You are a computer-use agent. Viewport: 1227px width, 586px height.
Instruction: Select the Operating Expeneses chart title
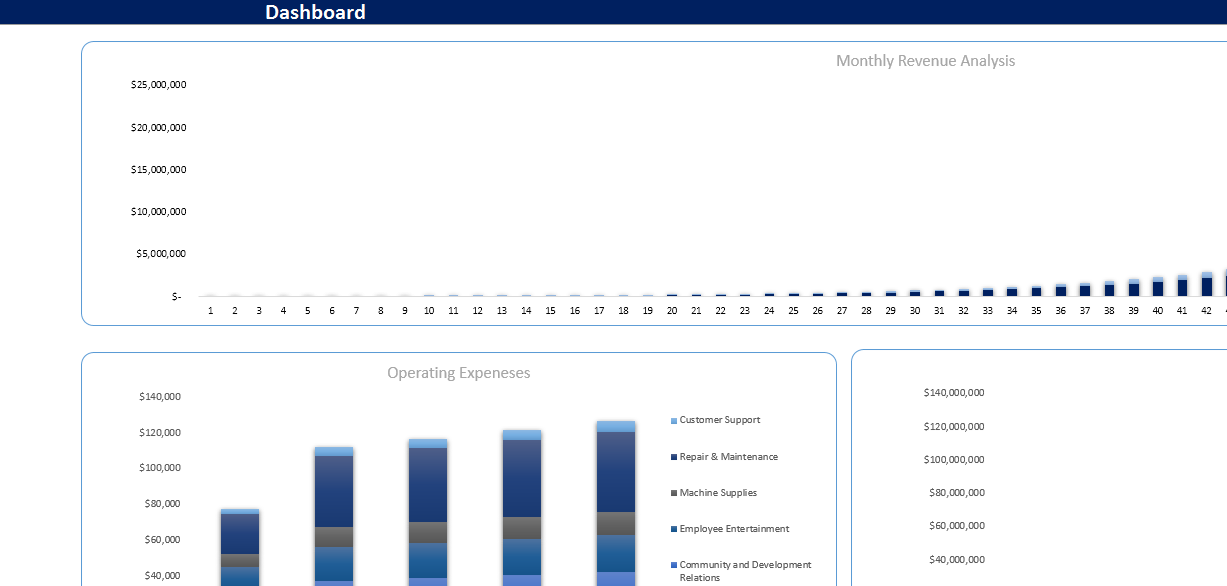pyautogui.click(x=459, y=372)
